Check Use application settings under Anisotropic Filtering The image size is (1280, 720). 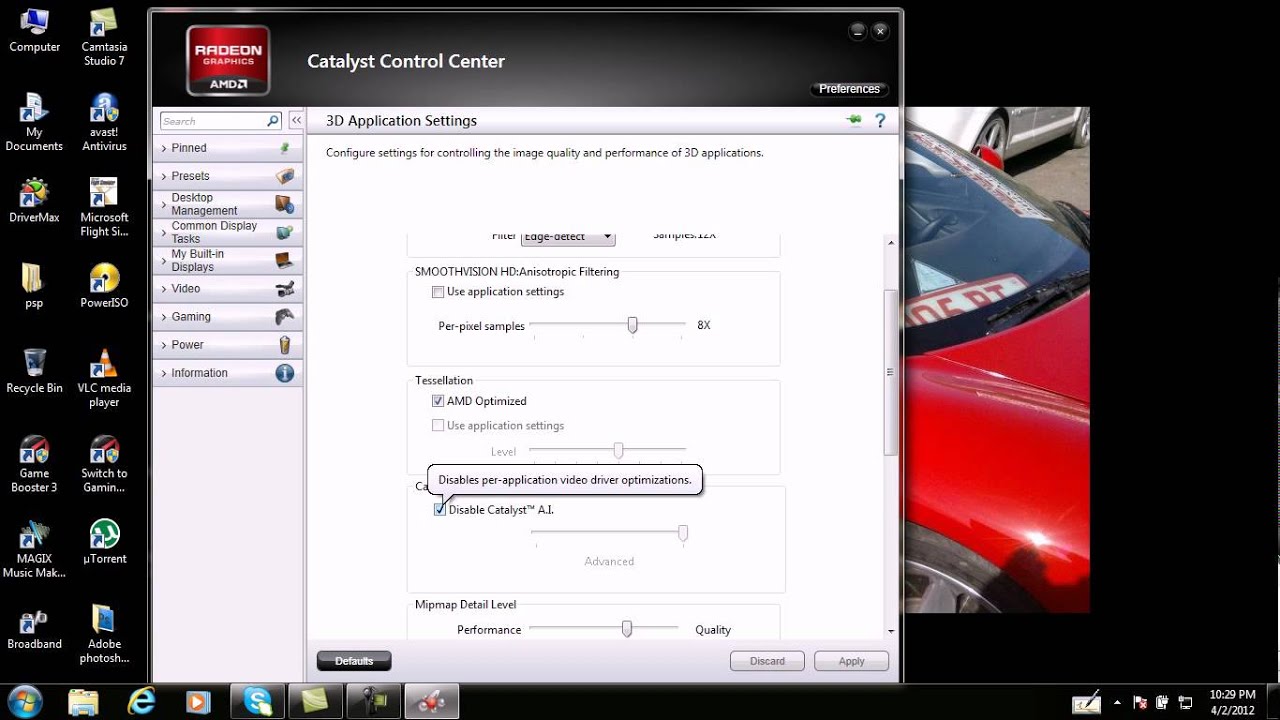coord(438,292)
